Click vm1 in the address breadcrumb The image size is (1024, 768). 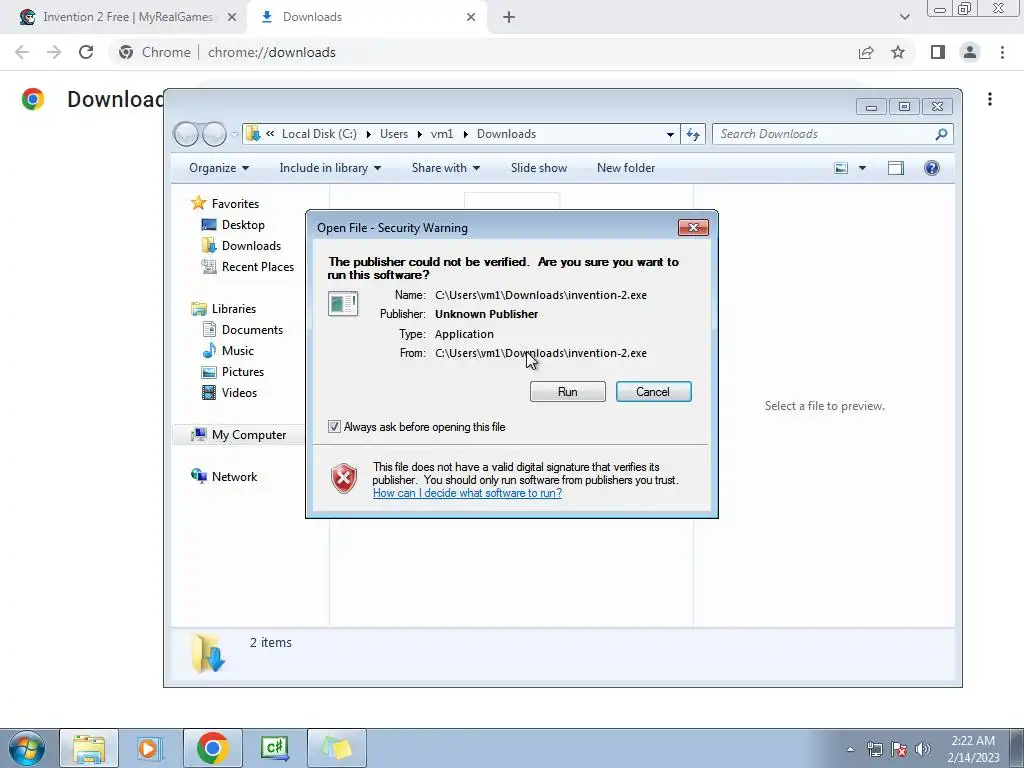441,134
